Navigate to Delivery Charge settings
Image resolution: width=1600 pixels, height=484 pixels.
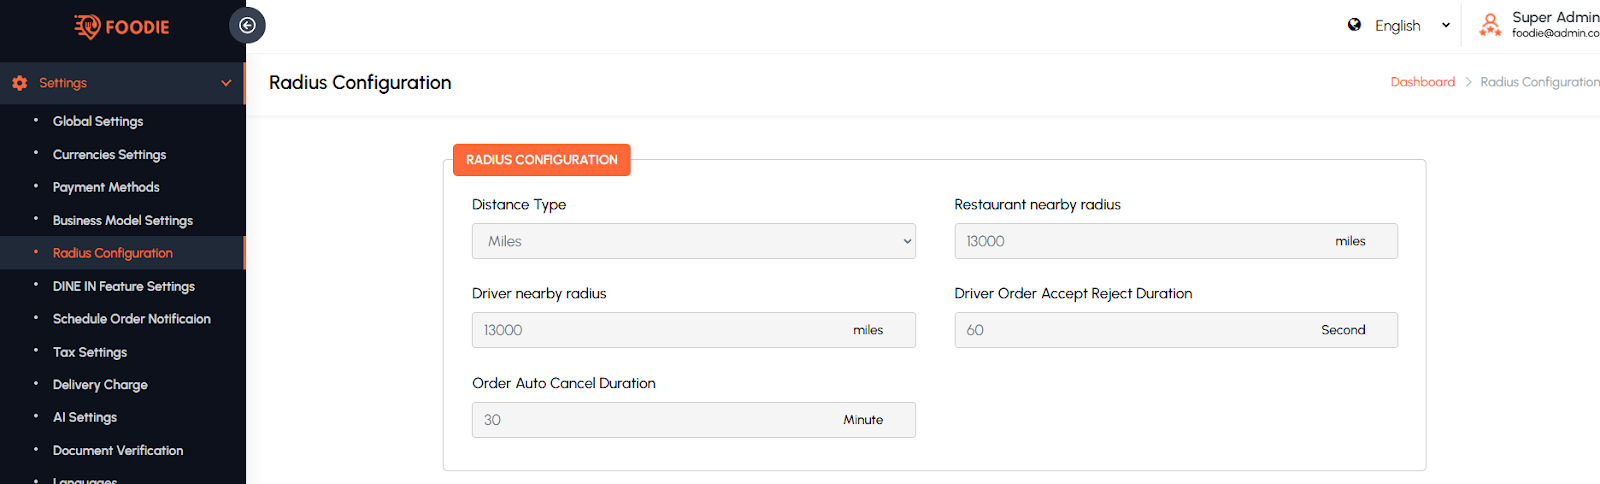click(x=100, y=385)
